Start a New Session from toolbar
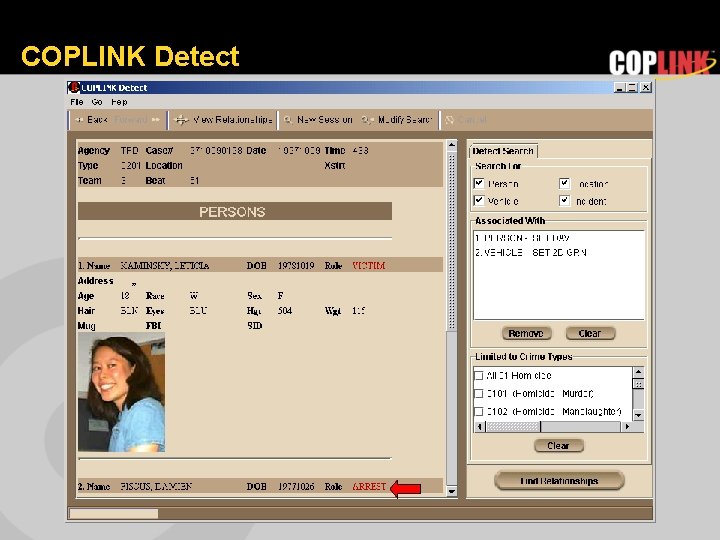 coord(318,120)
